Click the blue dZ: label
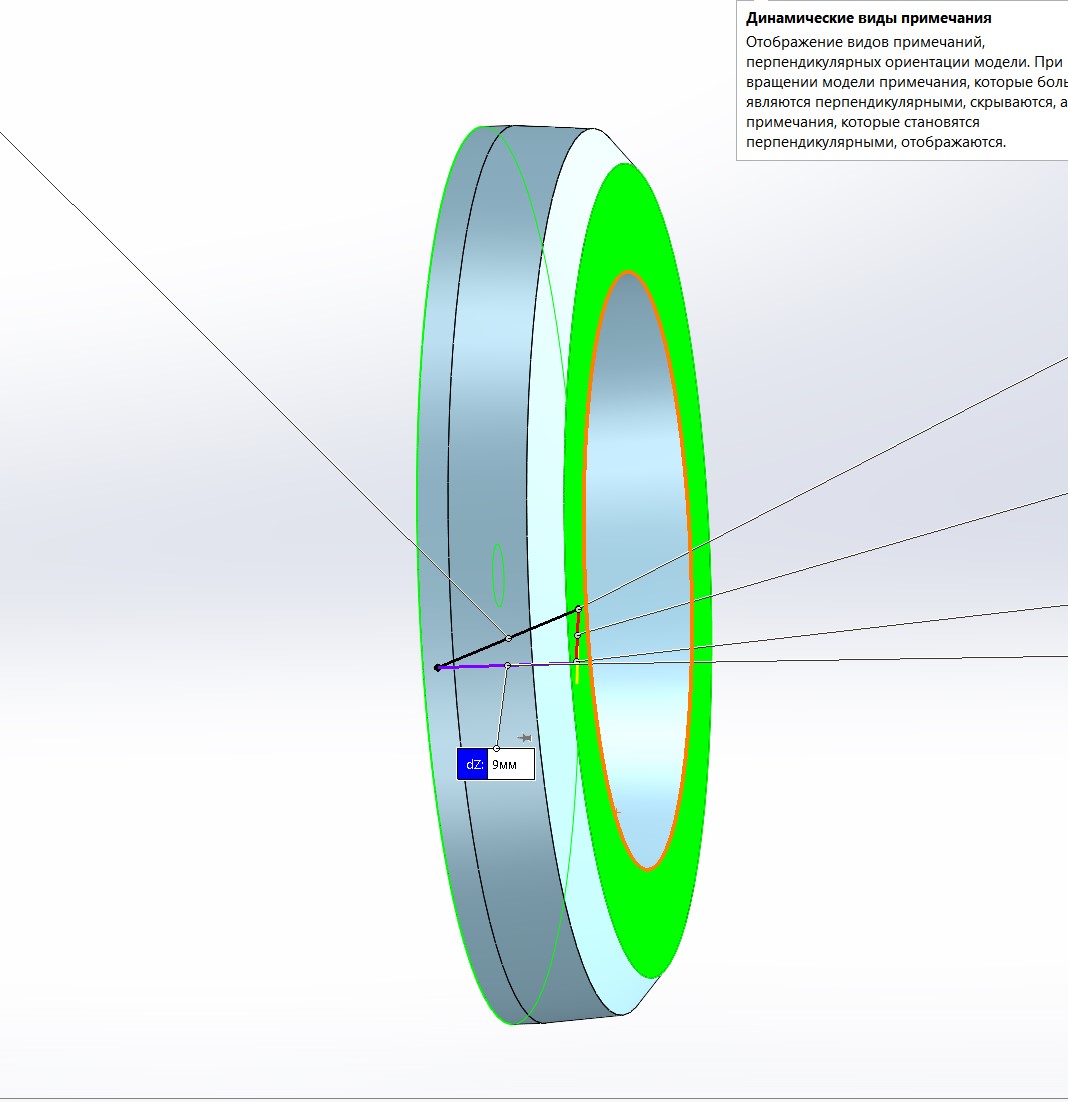 472,765
